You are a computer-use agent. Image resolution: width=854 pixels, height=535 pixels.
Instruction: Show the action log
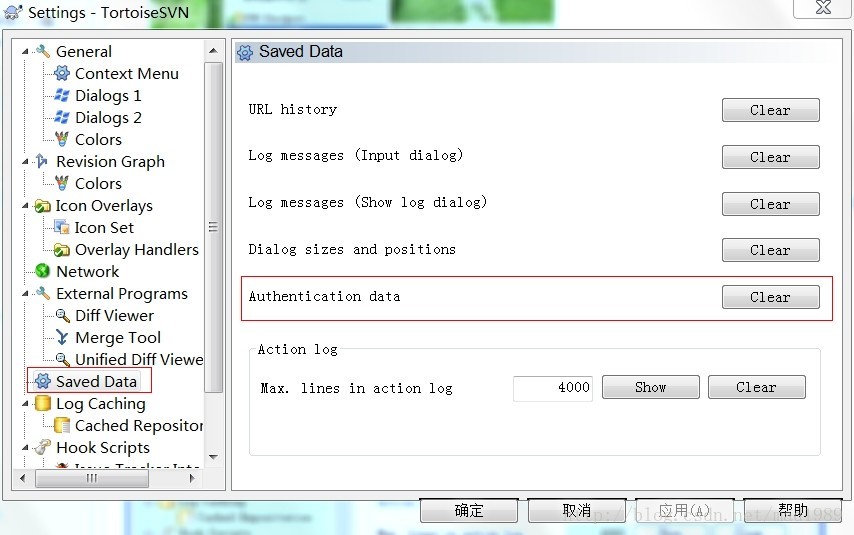(651, 387)
